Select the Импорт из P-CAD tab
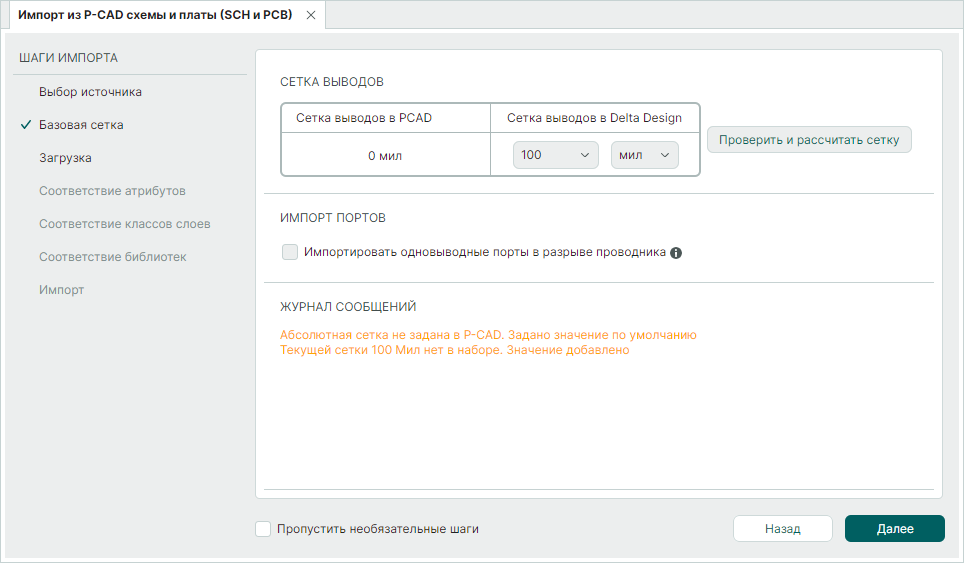964x563 pixels. (155, 16)
